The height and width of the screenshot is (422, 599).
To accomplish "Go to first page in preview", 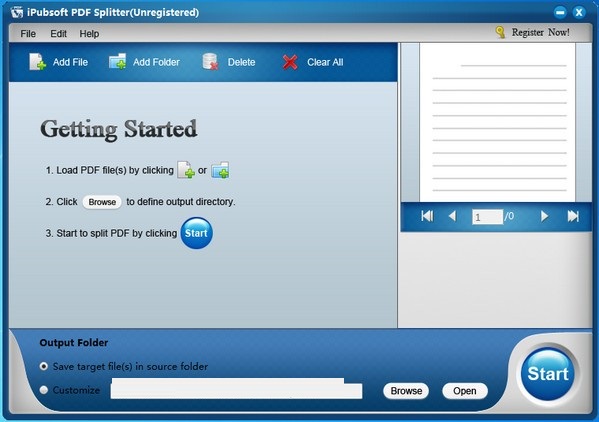I will pyautogui.click(x=427, y=216).
